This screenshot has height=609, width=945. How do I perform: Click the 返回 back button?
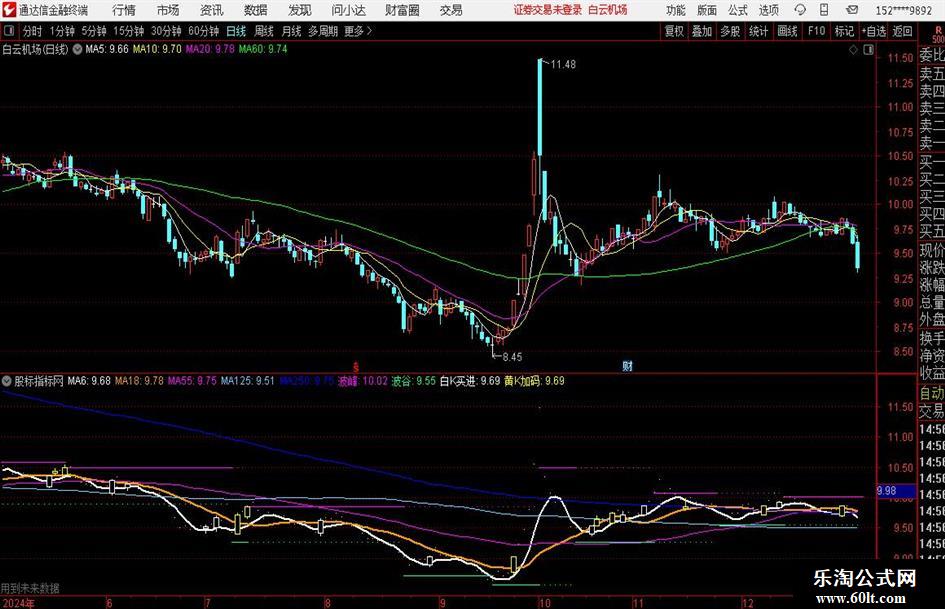point(902,31)
